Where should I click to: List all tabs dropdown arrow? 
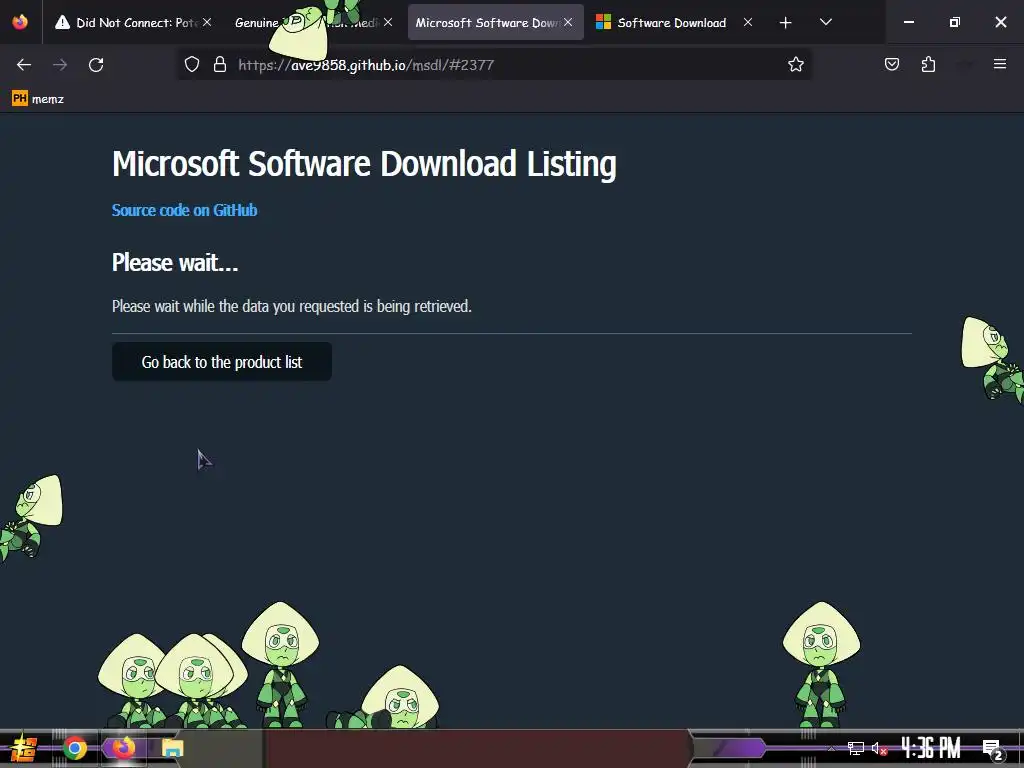[x=825, y=22]
